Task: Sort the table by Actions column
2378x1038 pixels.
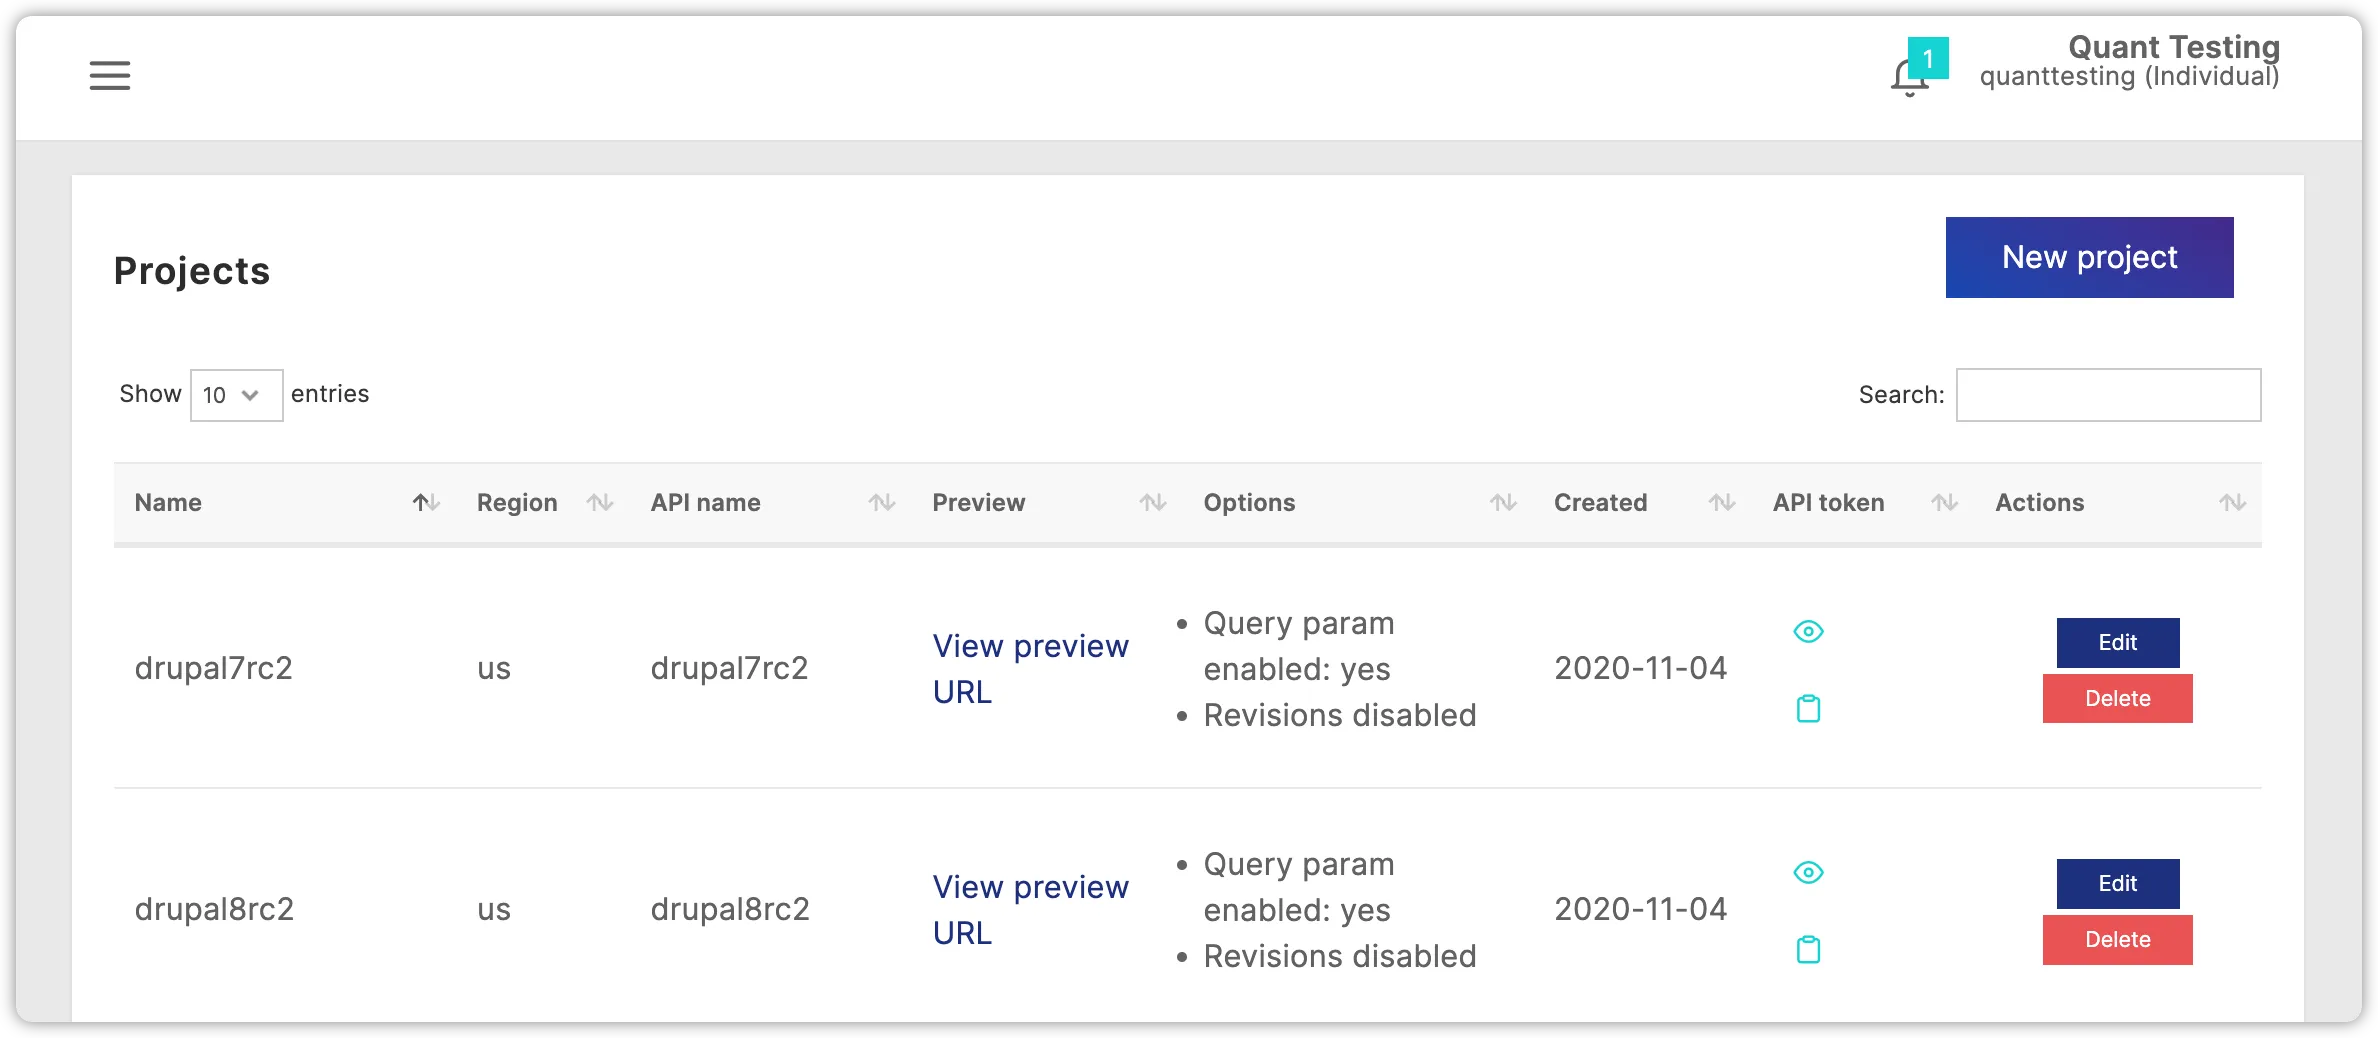Action: coord(2233,503)
